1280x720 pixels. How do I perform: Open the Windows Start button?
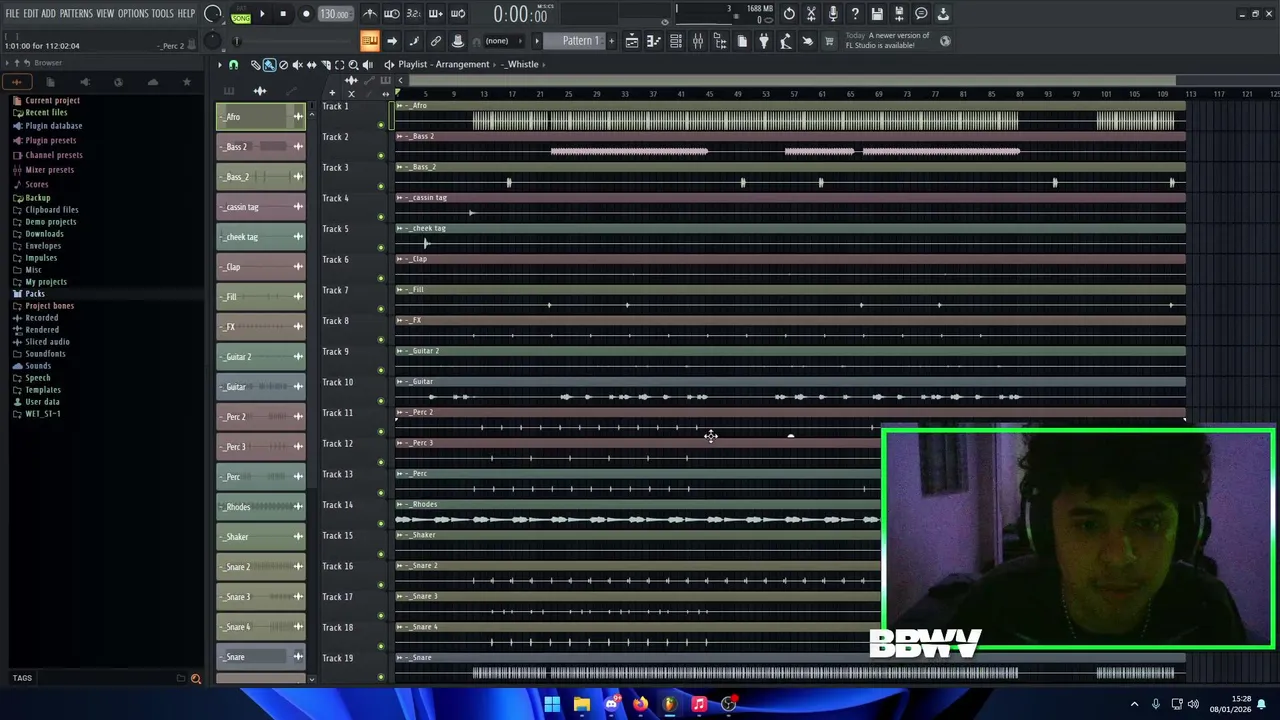(552, 704)
